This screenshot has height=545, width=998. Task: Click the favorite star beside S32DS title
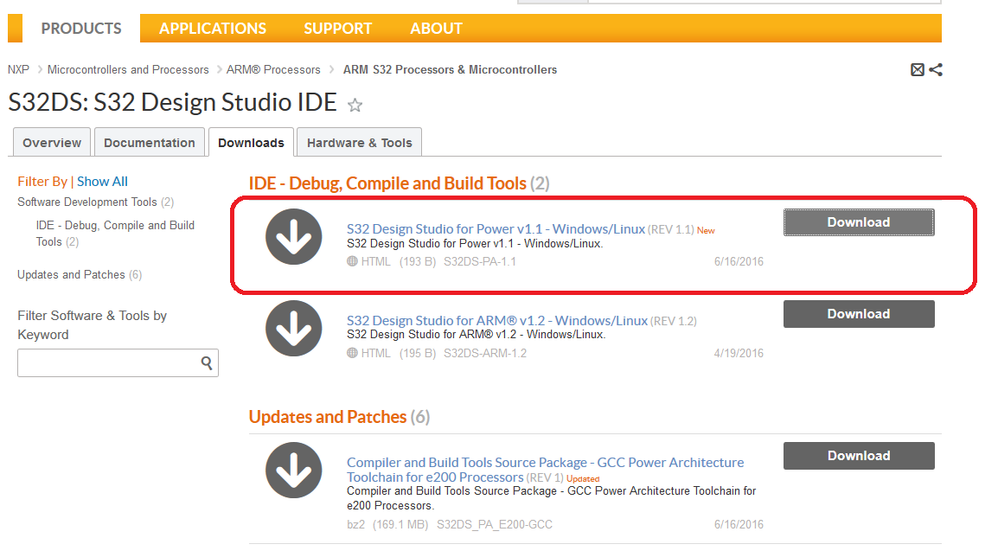pyautogui.click(x=355, y=105)
